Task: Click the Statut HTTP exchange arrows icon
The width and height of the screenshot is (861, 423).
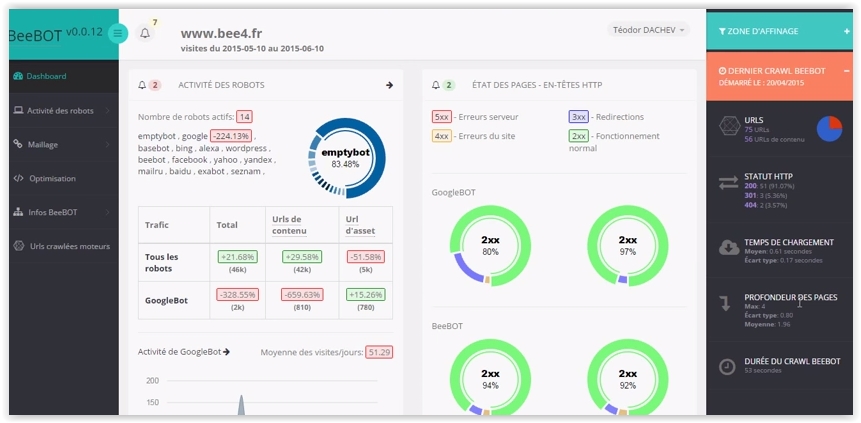Action: 729,183
